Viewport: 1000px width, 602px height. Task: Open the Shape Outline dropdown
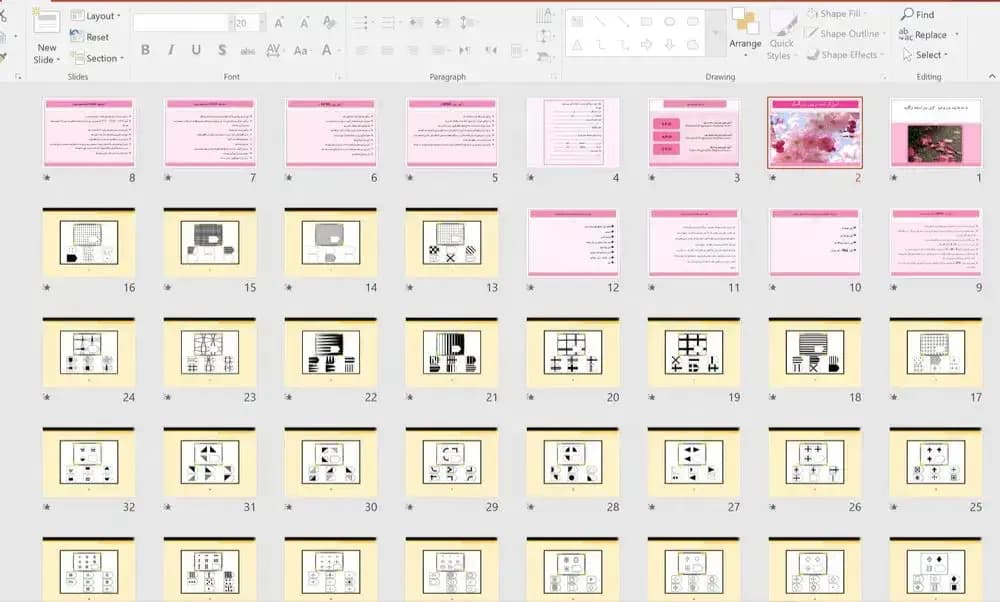click(846, 34)
